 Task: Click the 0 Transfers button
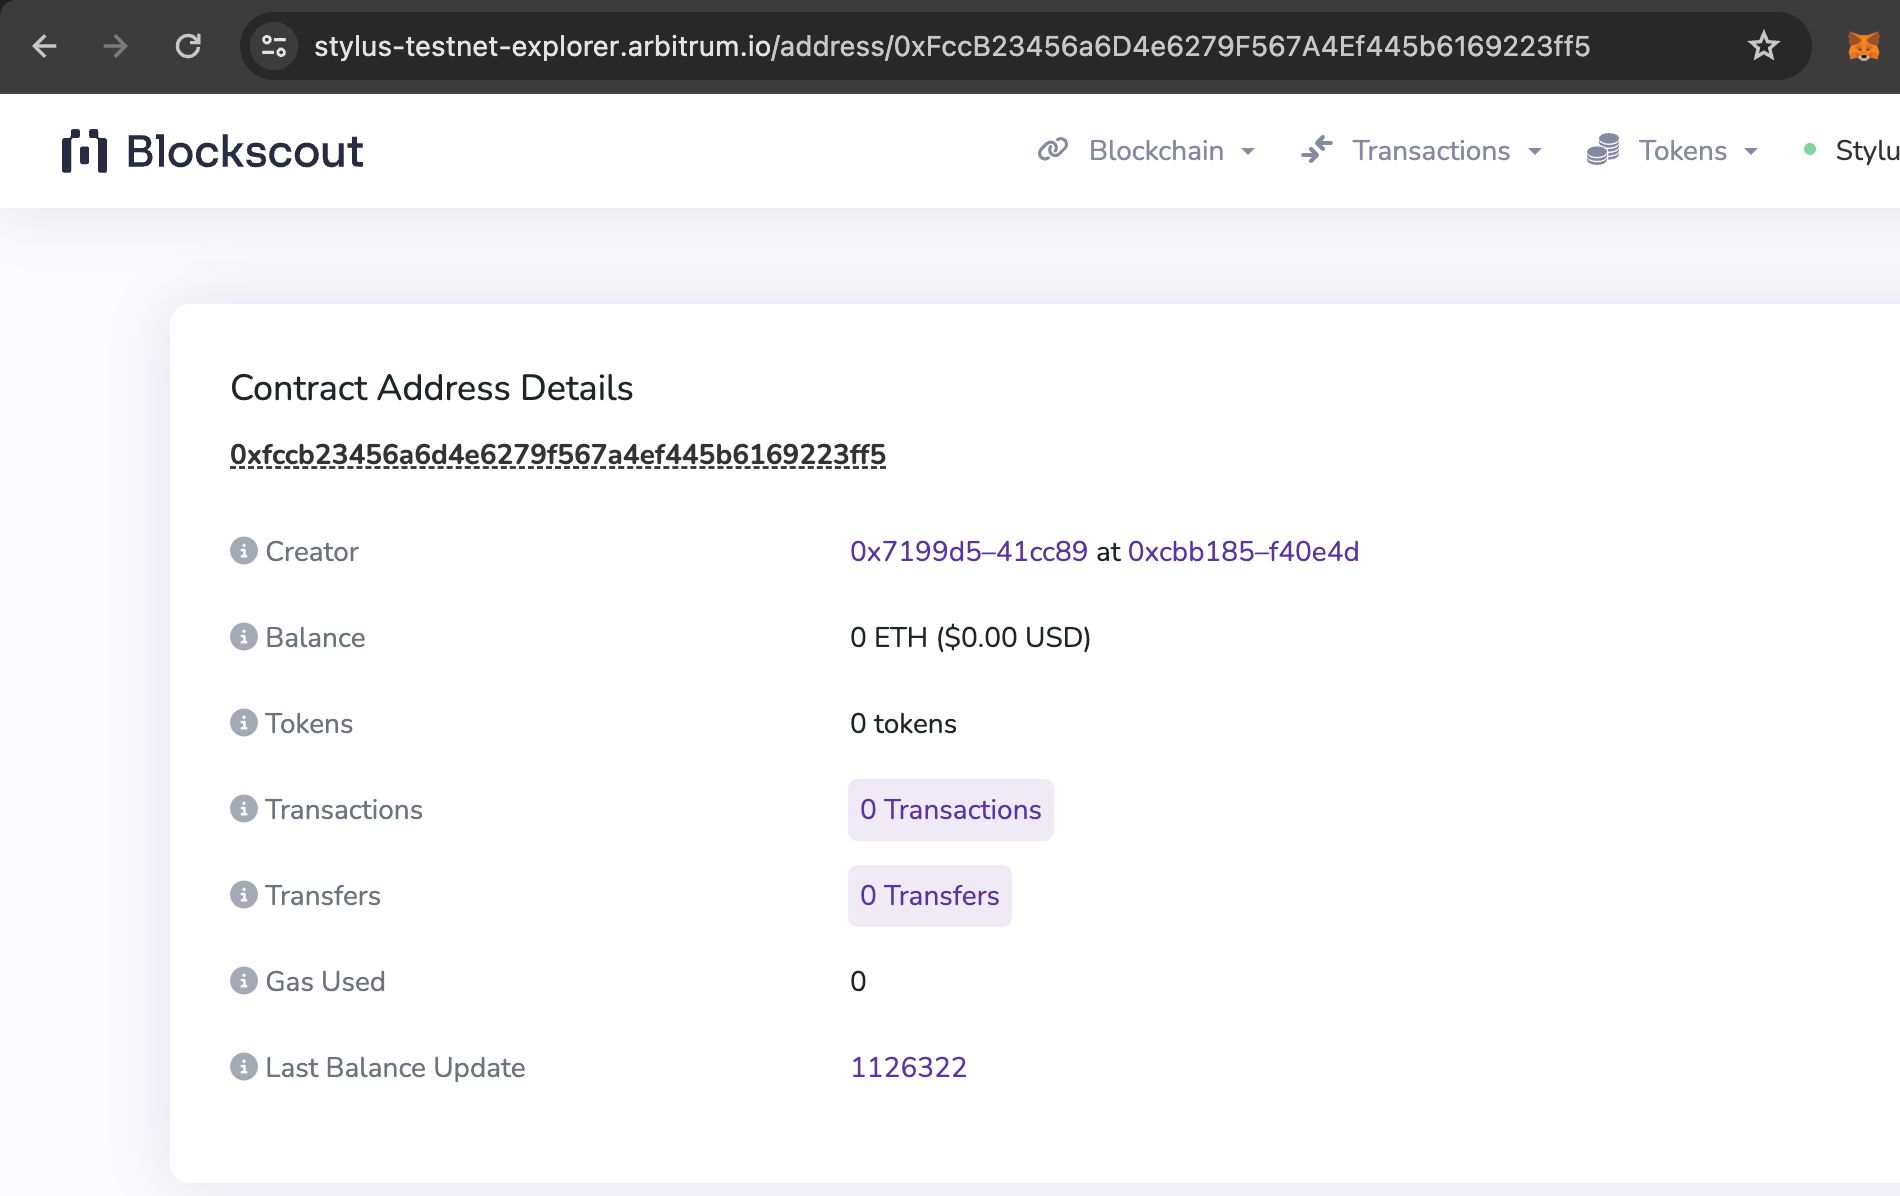coord(929,895)
